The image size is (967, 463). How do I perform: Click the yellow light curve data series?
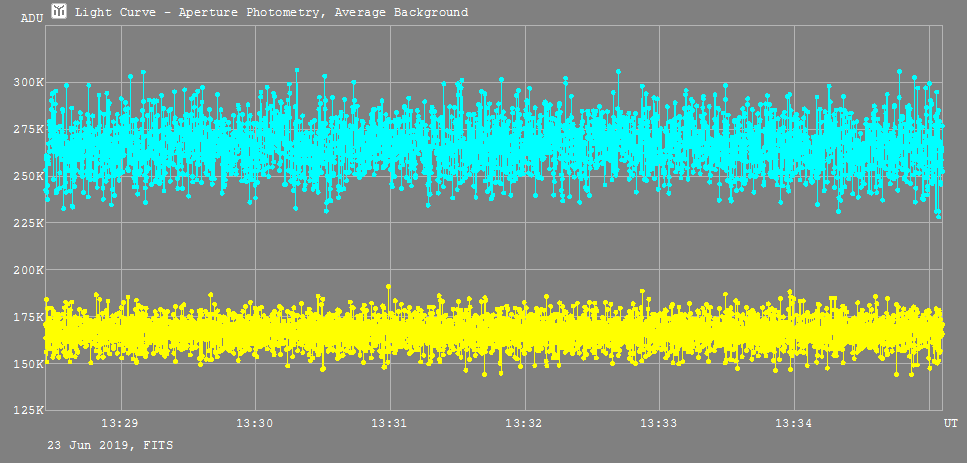click(x=493, y=333)
